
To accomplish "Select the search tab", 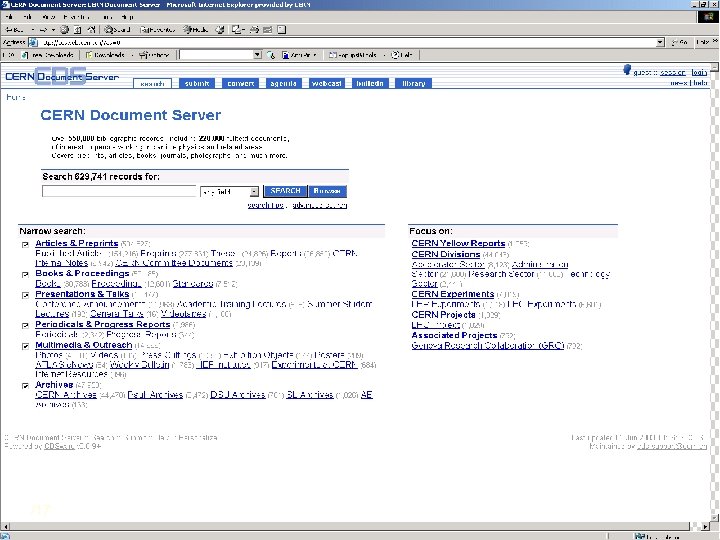I will pyautogui.click(x=152, y=84).
